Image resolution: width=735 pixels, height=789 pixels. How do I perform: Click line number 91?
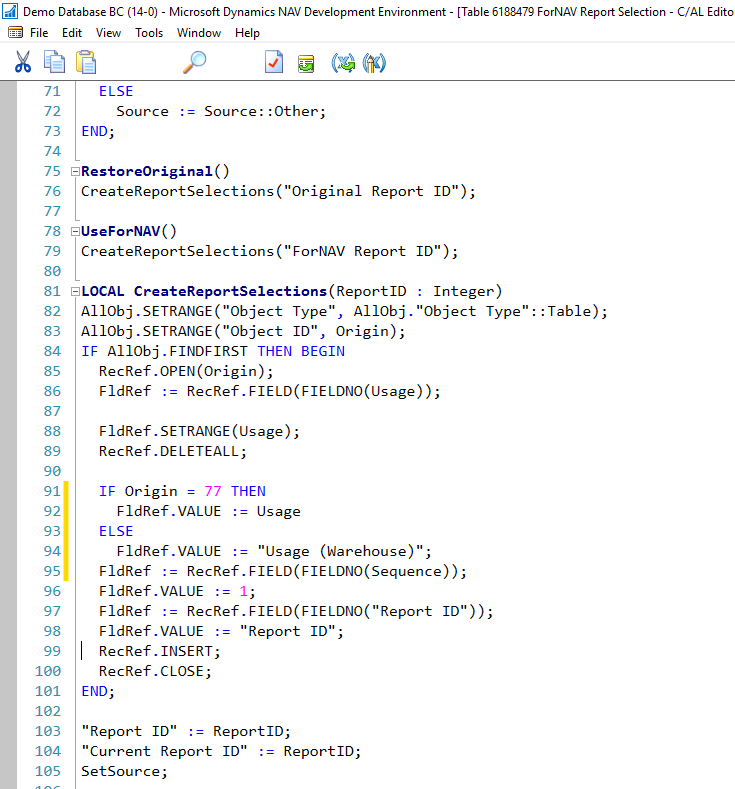pos(52,491)
